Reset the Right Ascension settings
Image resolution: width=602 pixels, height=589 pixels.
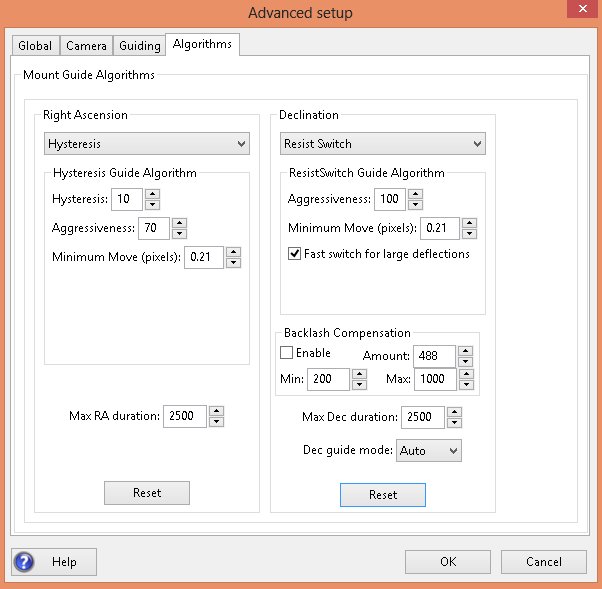147,493
